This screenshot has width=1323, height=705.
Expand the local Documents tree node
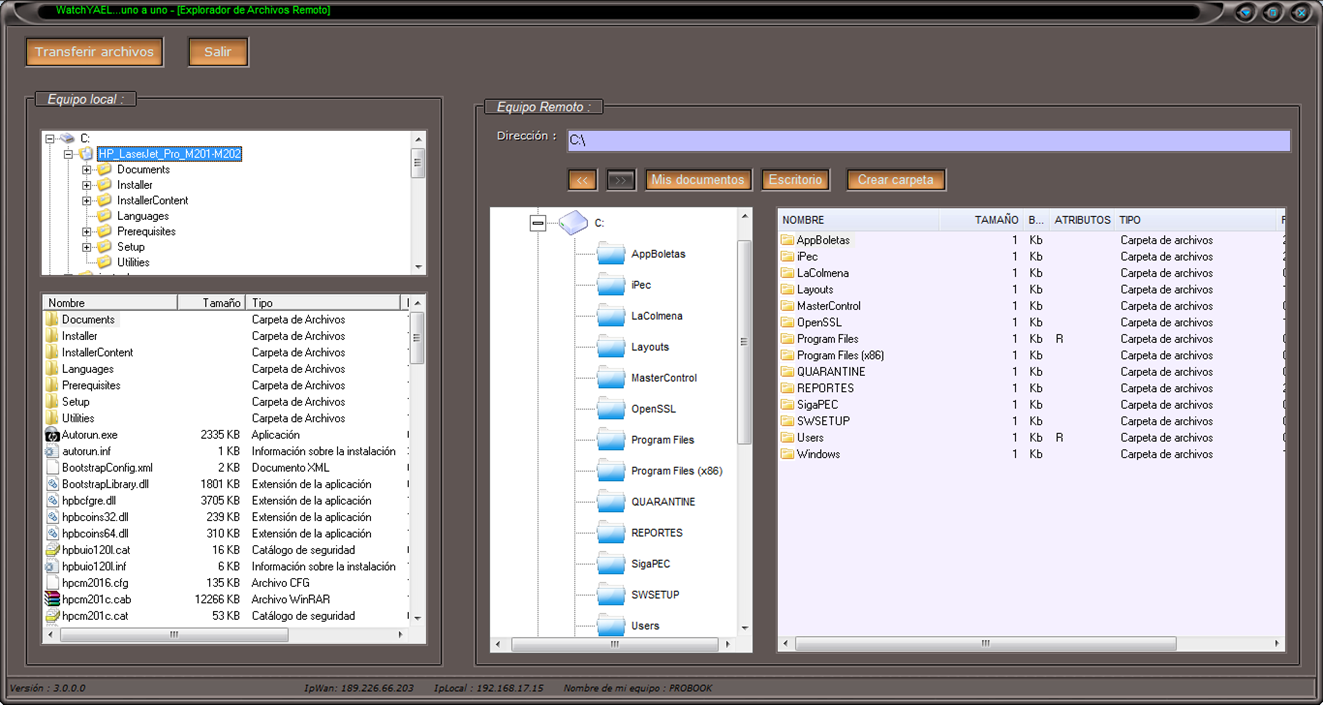(x=87, y=170)
